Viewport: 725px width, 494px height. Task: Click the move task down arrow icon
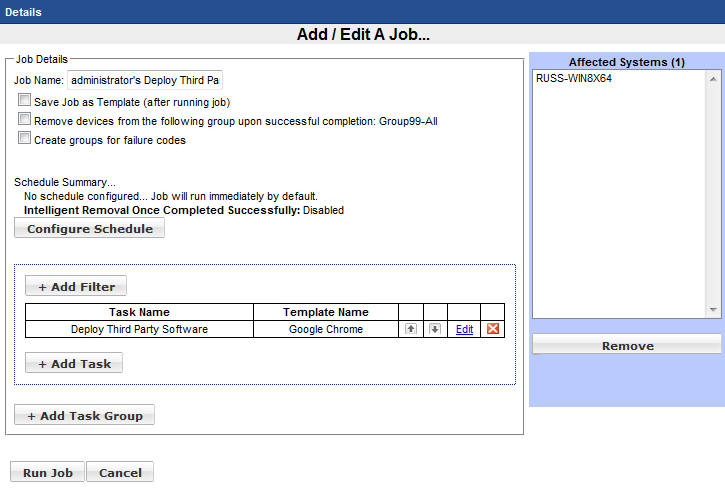(x=435, y=329)
